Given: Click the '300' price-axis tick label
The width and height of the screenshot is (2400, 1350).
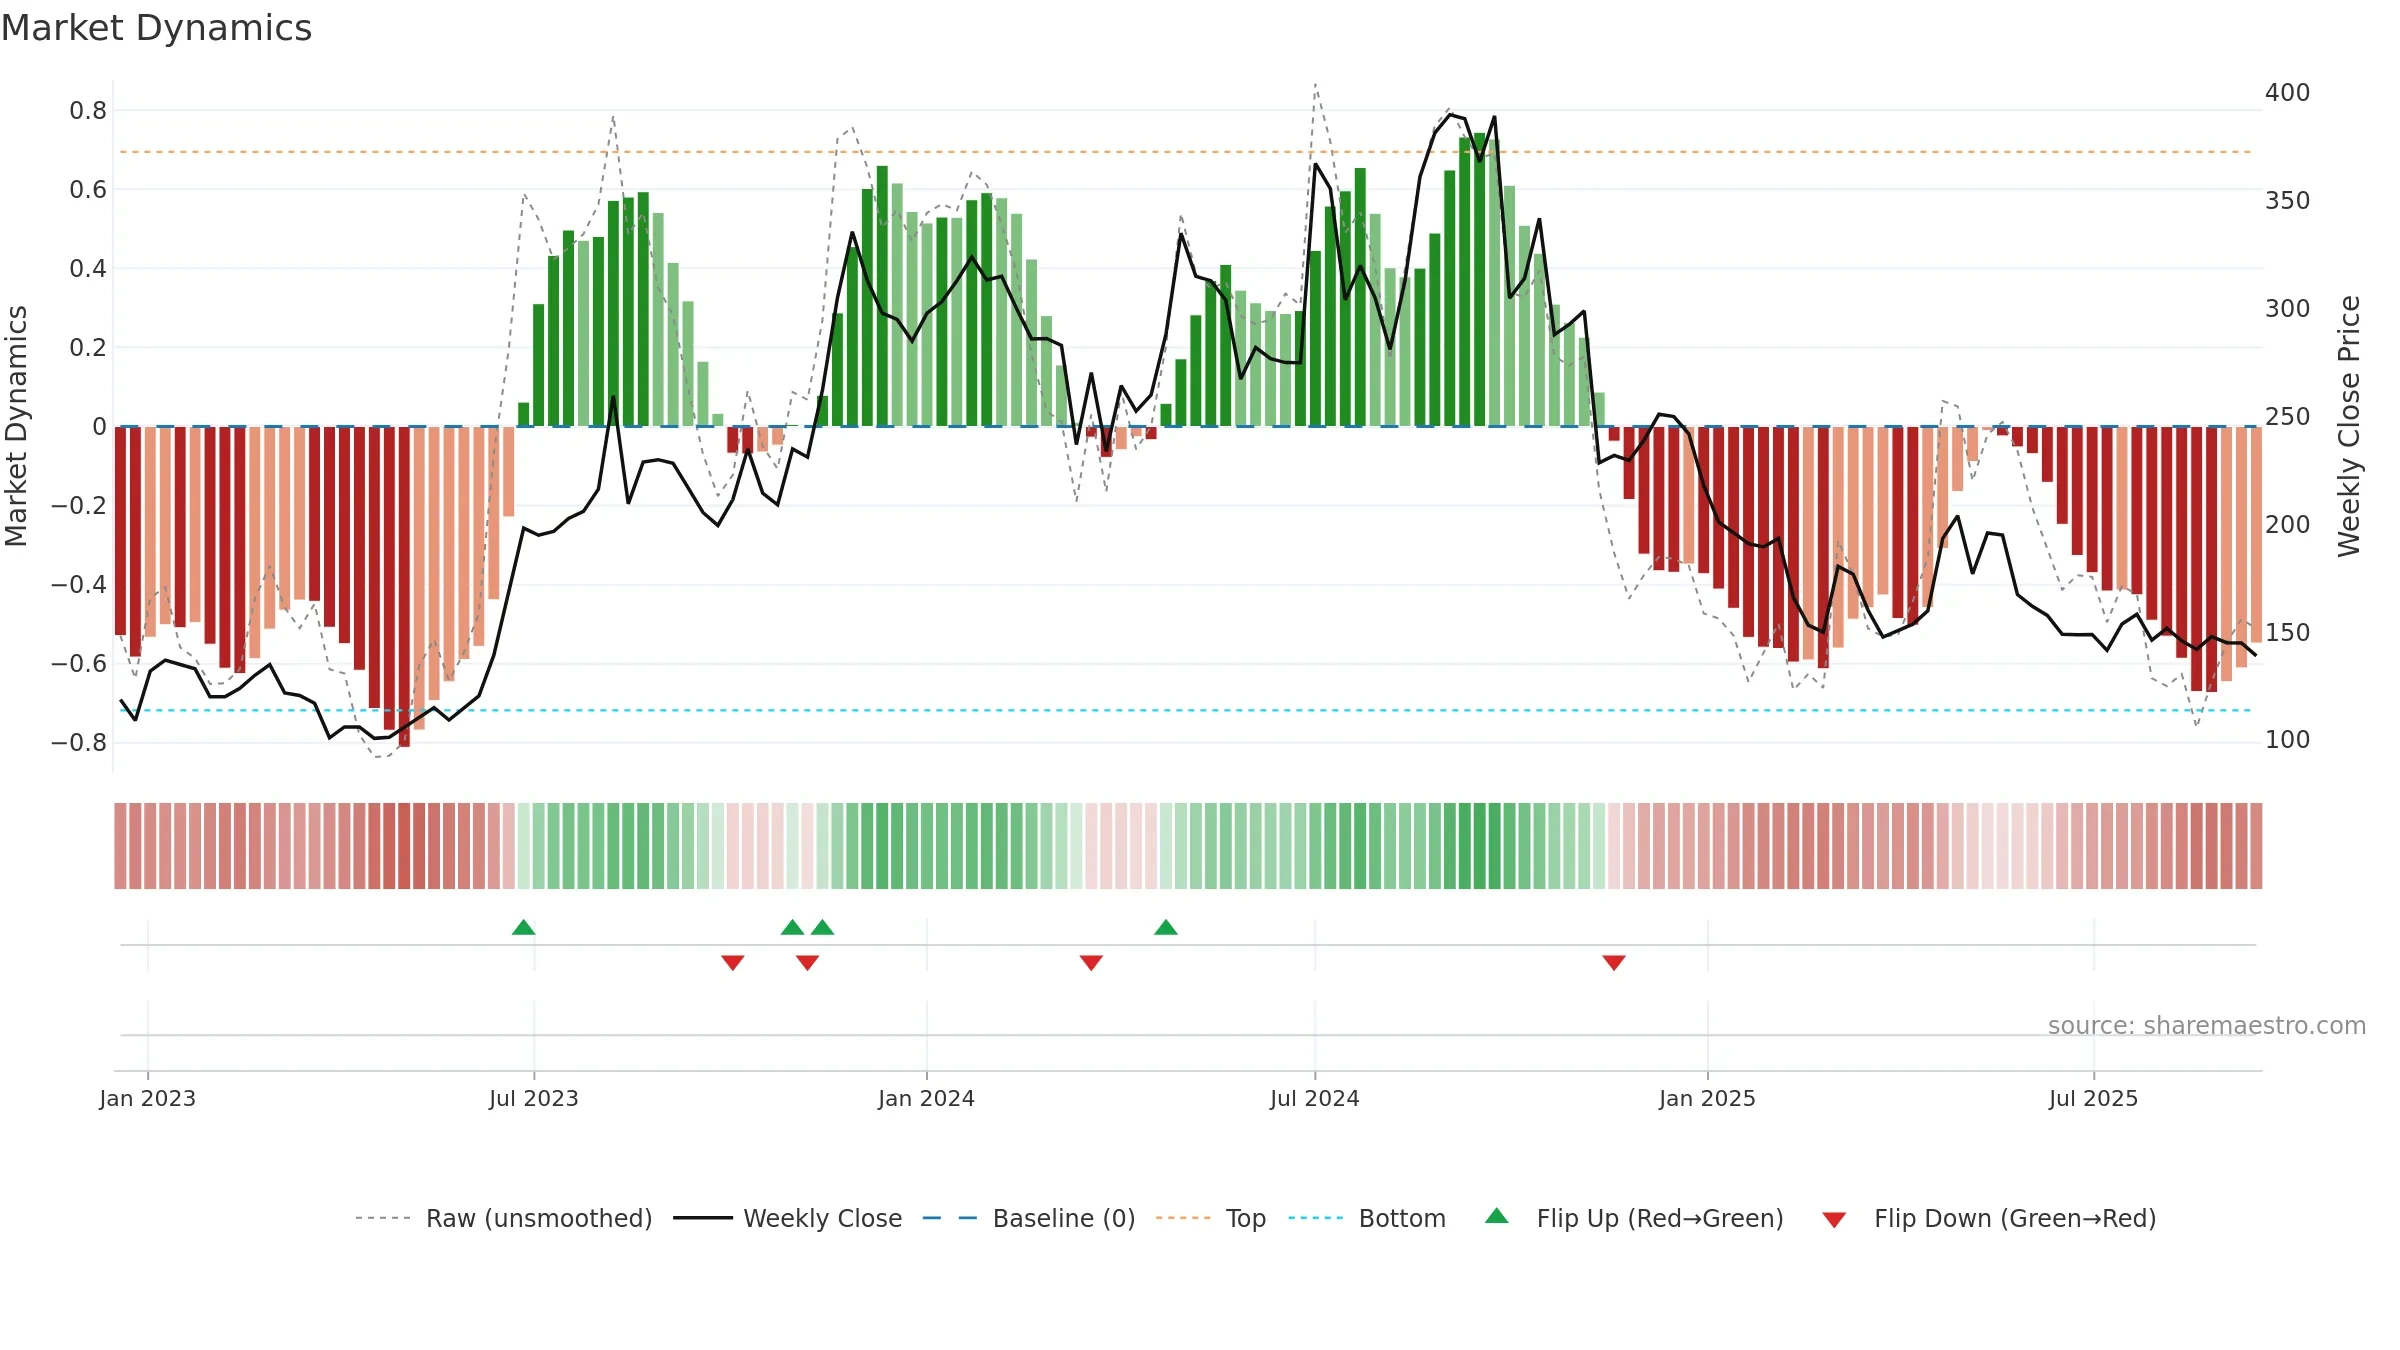Looking at the screenshot, I should [x=2288, y=308].
